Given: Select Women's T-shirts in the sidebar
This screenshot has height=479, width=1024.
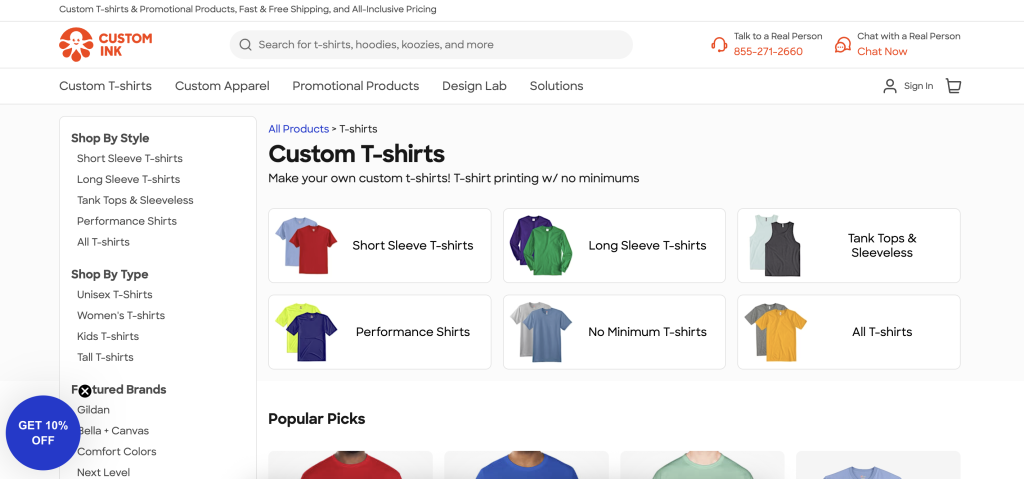Looking at the screenshot, I should [121, 316].
